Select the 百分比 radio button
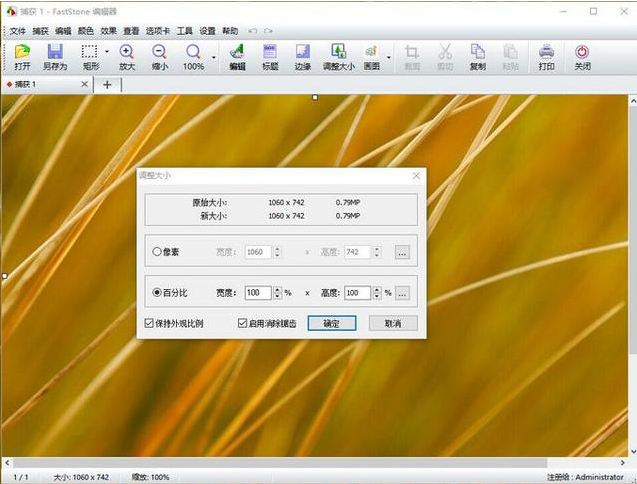This screenshot has width=637, height=484. click(x=157, y=292)
